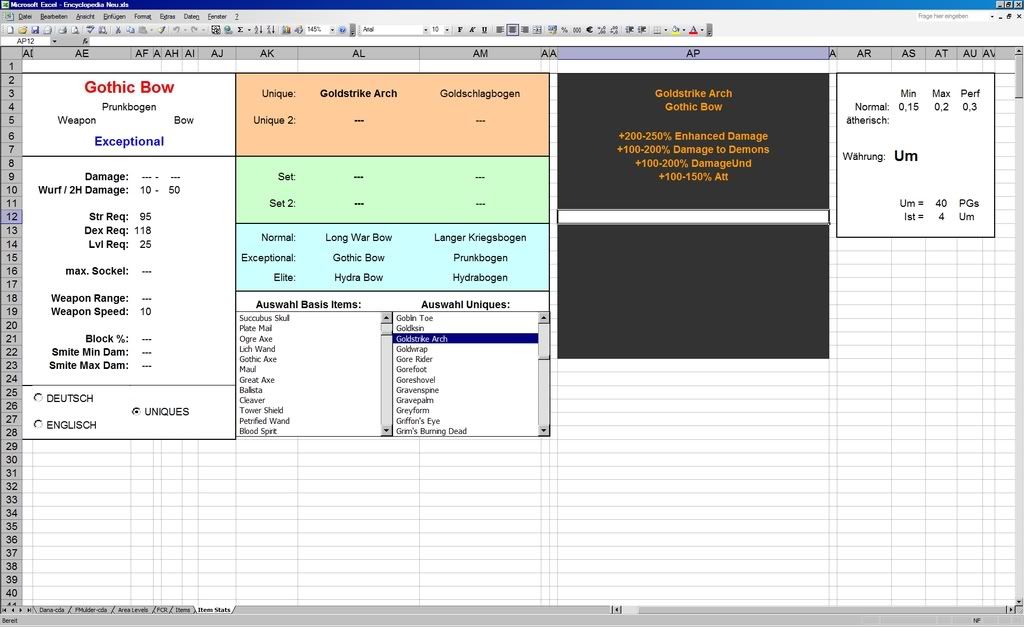Click the Open file folder icon
Screen dimensions: 1024x627
(x=23, y=29)
